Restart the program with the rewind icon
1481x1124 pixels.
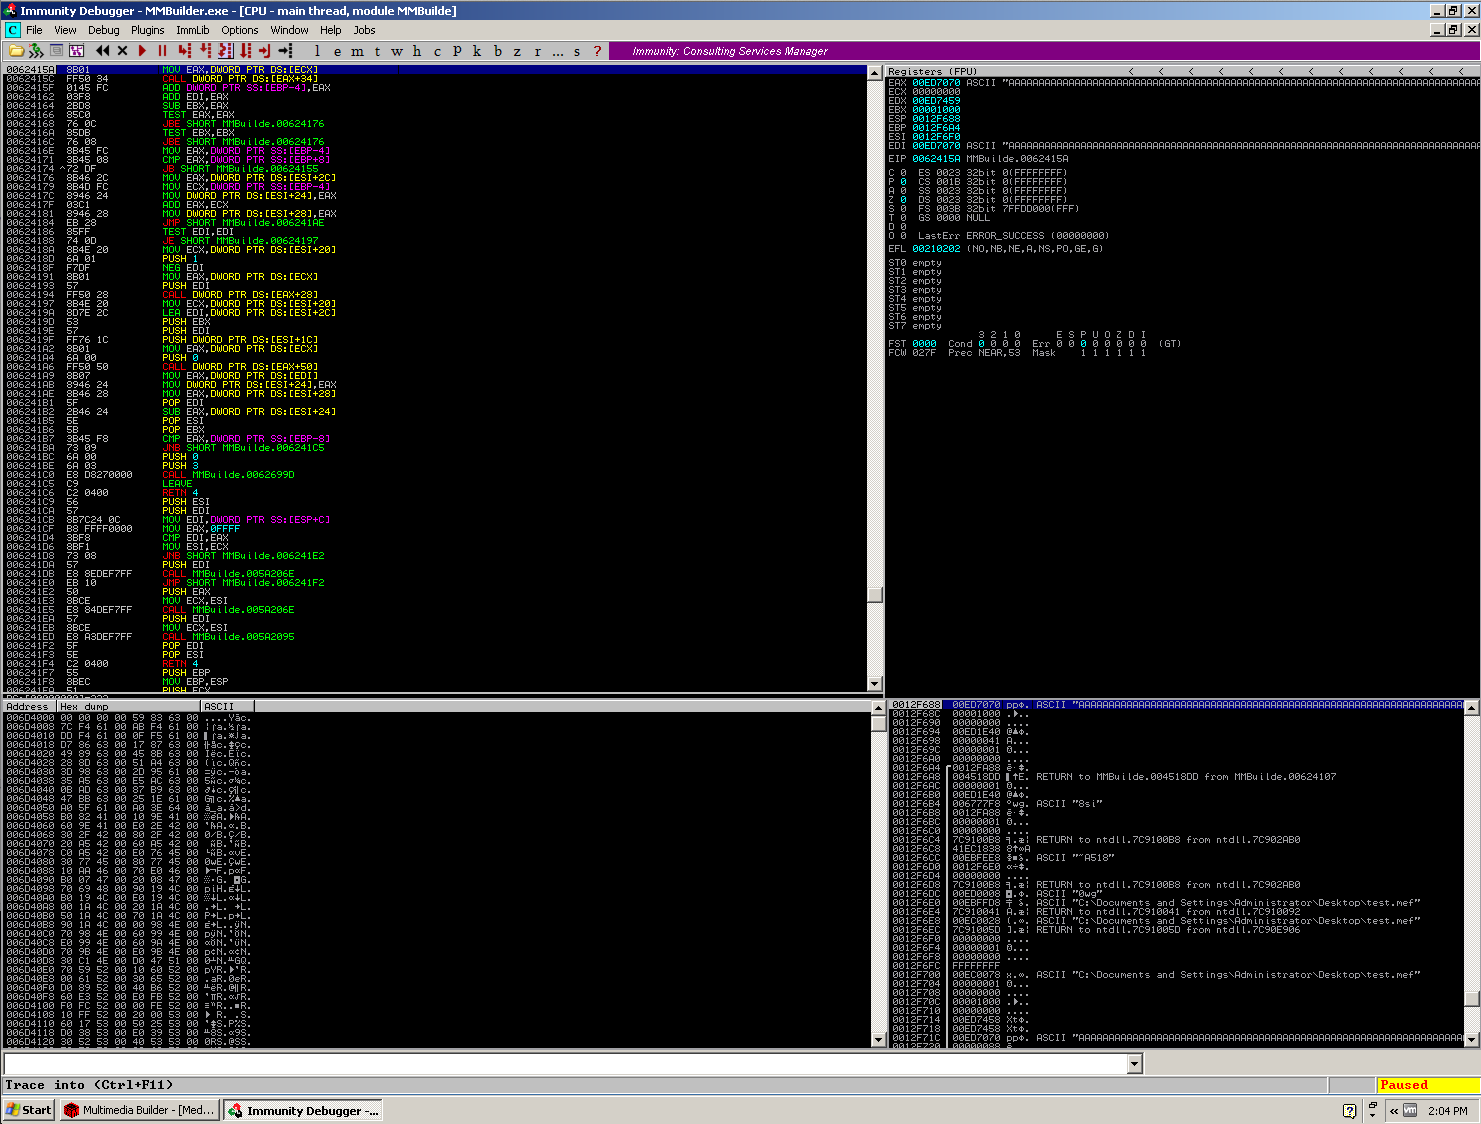pyautogui.click(x=102, y=51)
